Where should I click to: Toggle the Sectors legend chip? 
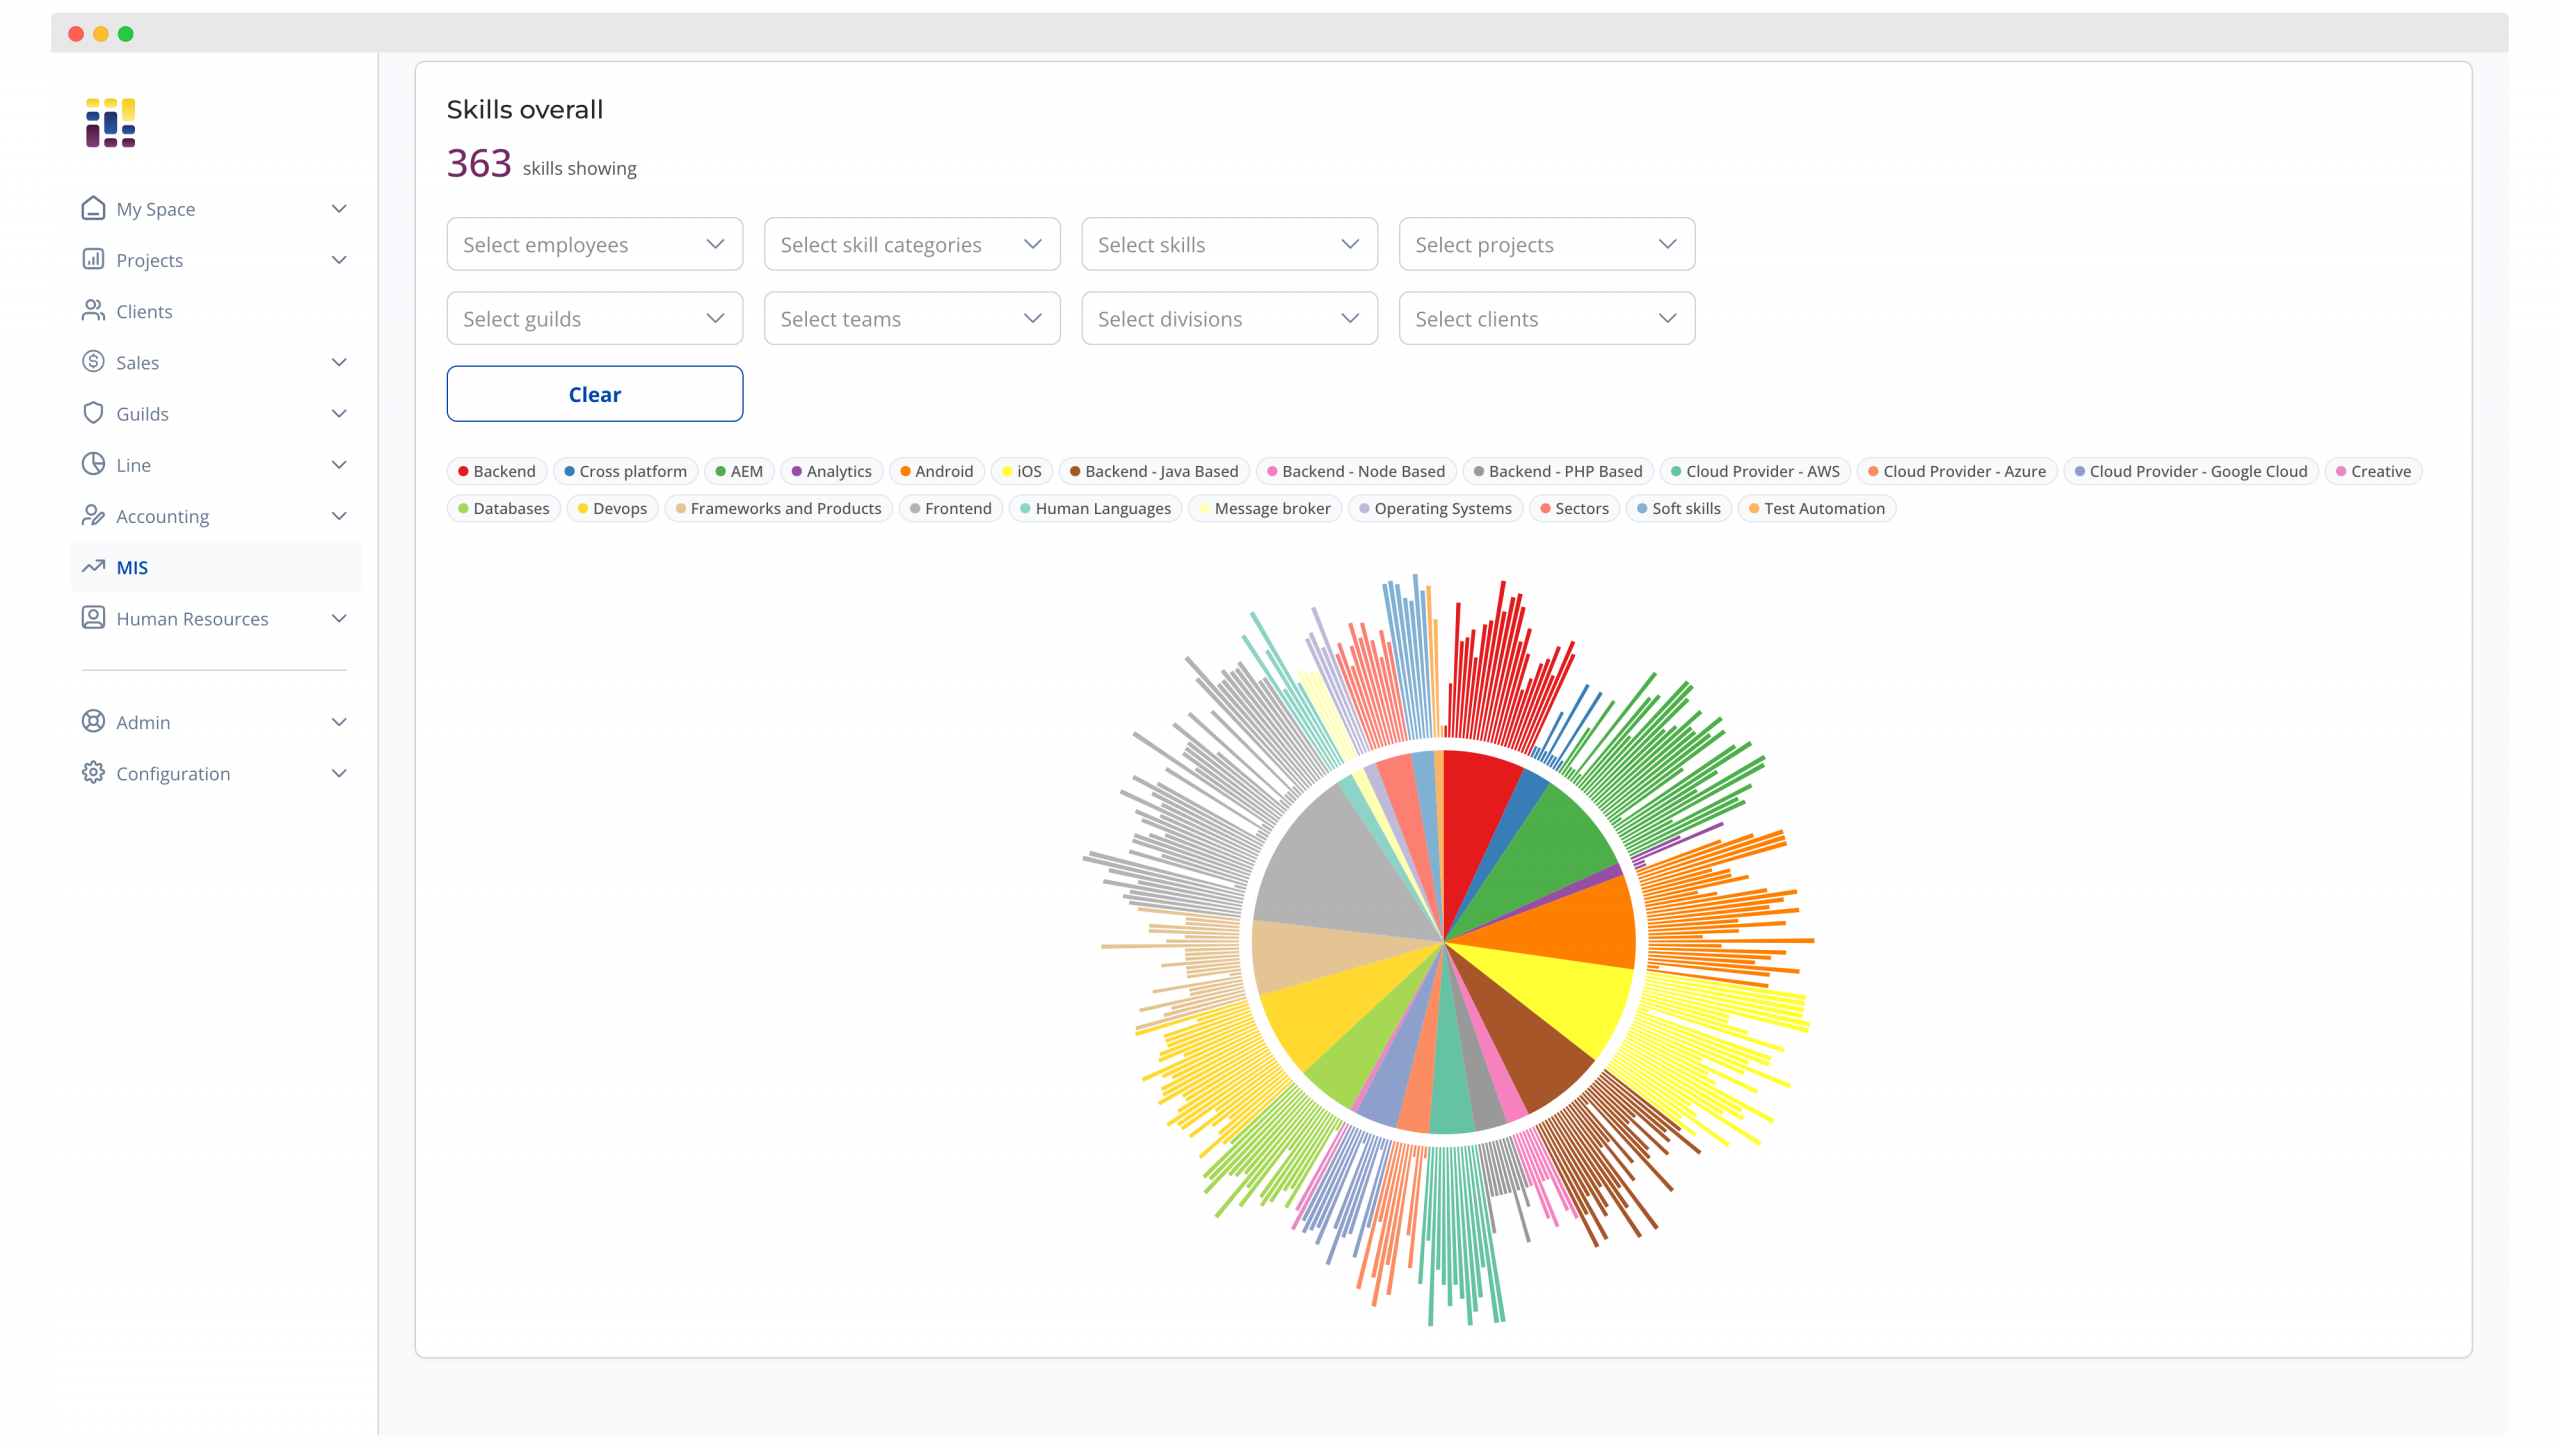coord(1574,508)
